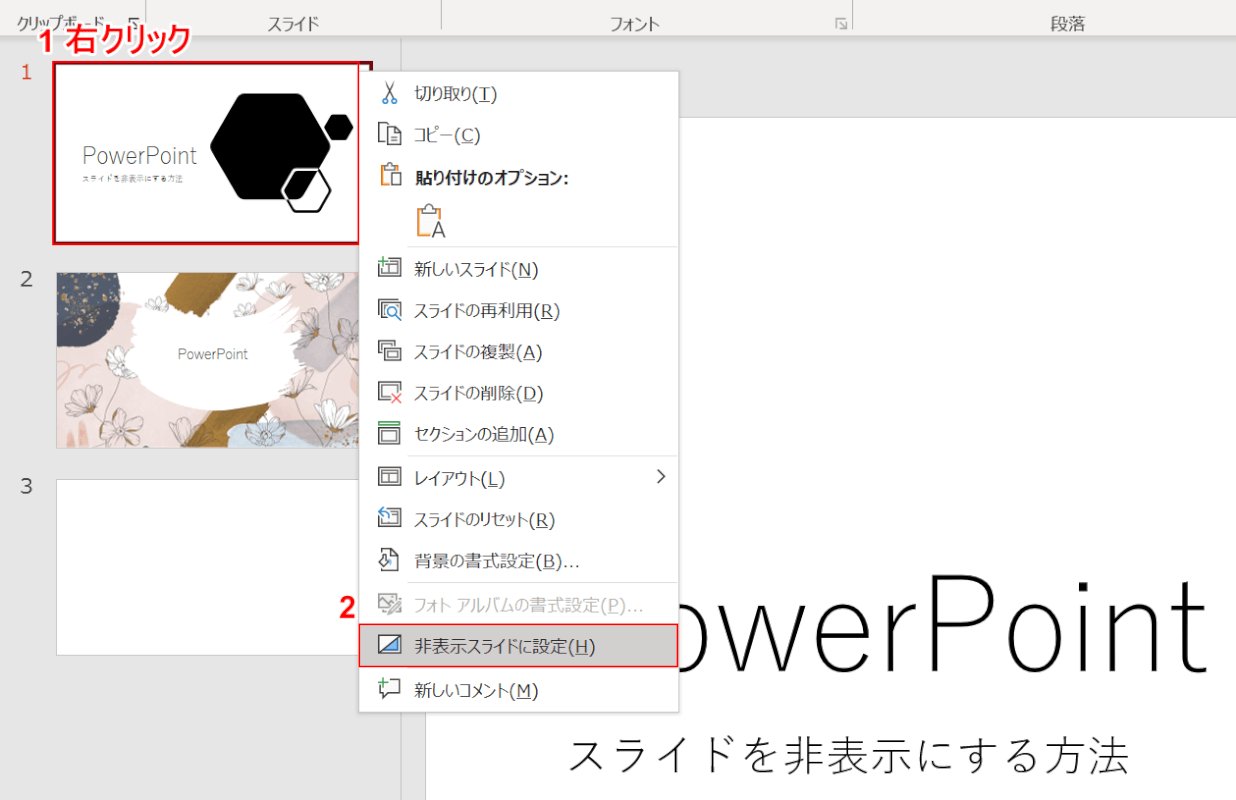
Task: Select slide 1 thumbnail with hexagons
Action: [x=206, y=153]
